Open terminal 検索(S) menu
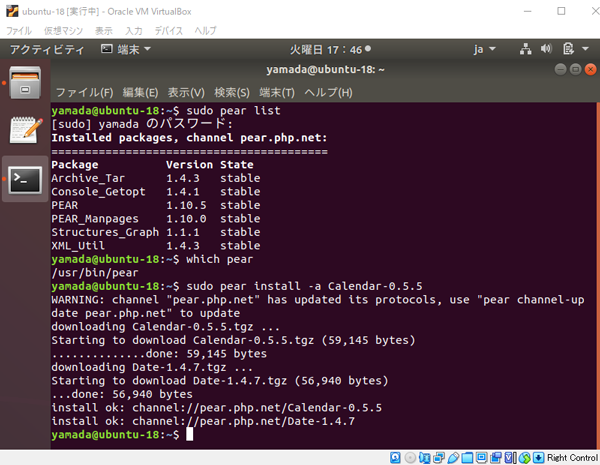 pos(232,93)
